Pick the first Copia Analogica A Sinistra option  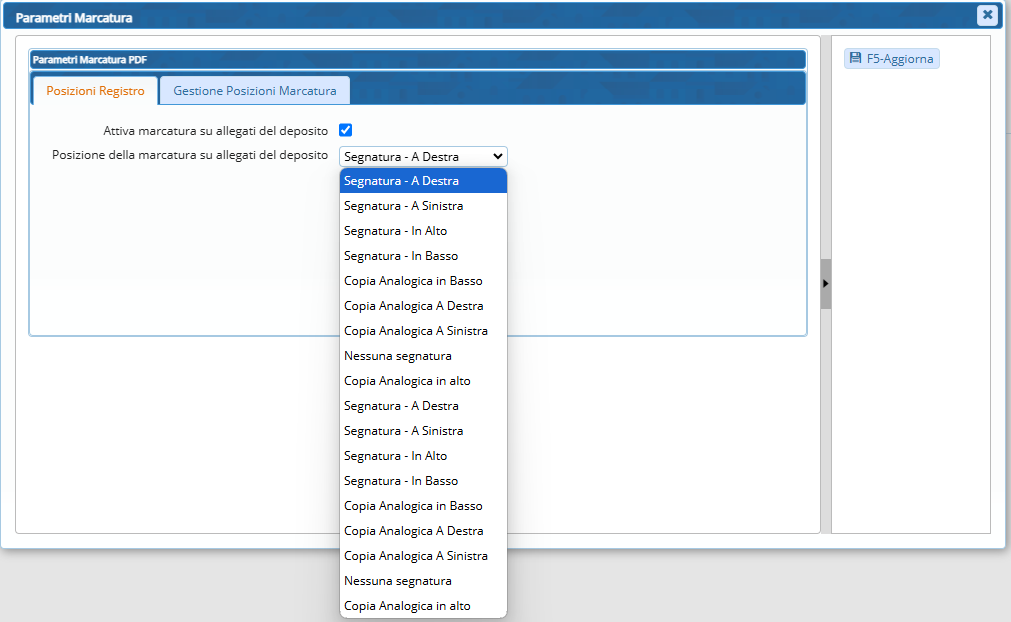423,331
